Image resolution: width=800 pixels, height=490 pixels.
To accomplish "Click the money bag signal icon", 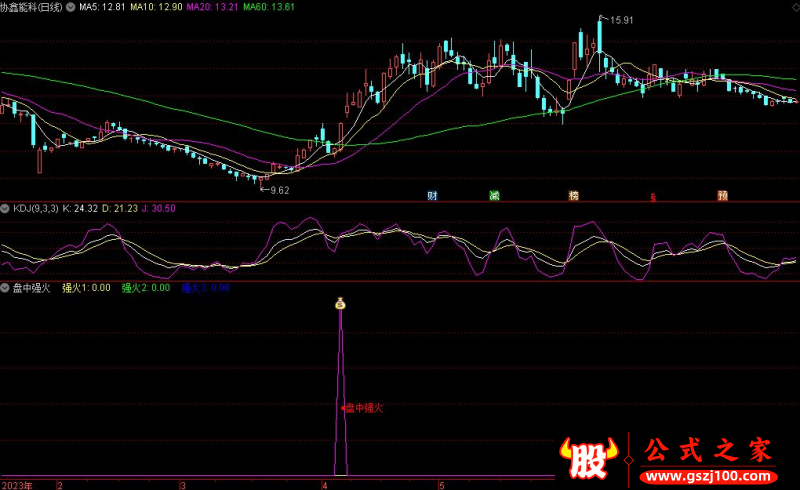I will (x=340, y=303).
